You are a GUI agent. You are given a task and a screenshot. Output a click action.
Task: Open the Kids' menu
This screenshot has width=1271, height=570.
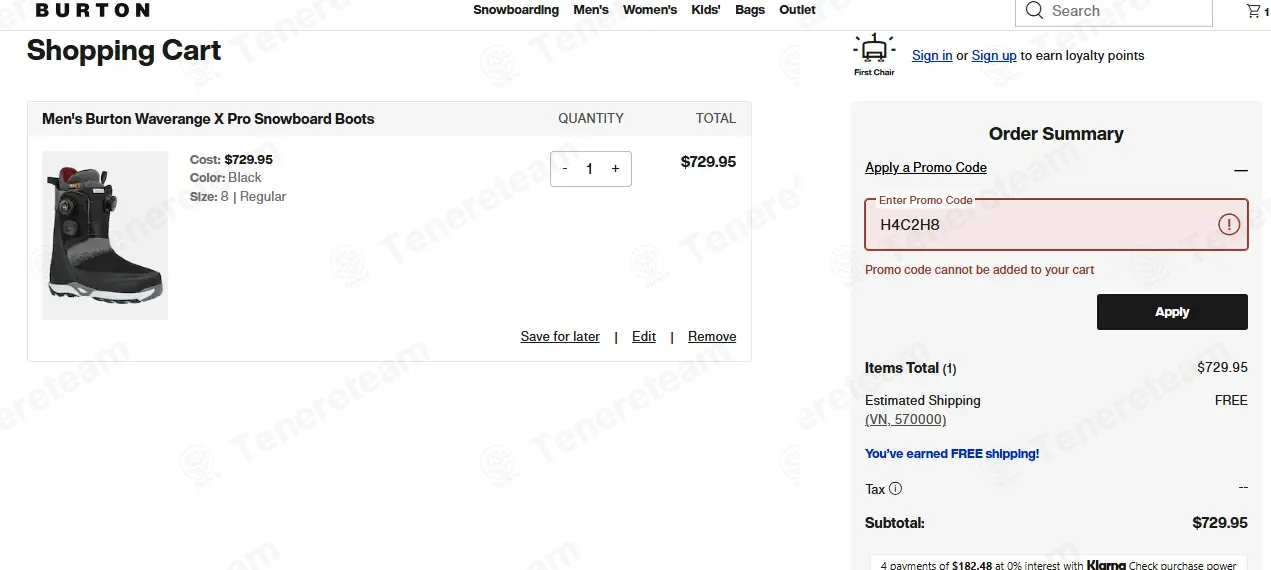click(706, 10)
